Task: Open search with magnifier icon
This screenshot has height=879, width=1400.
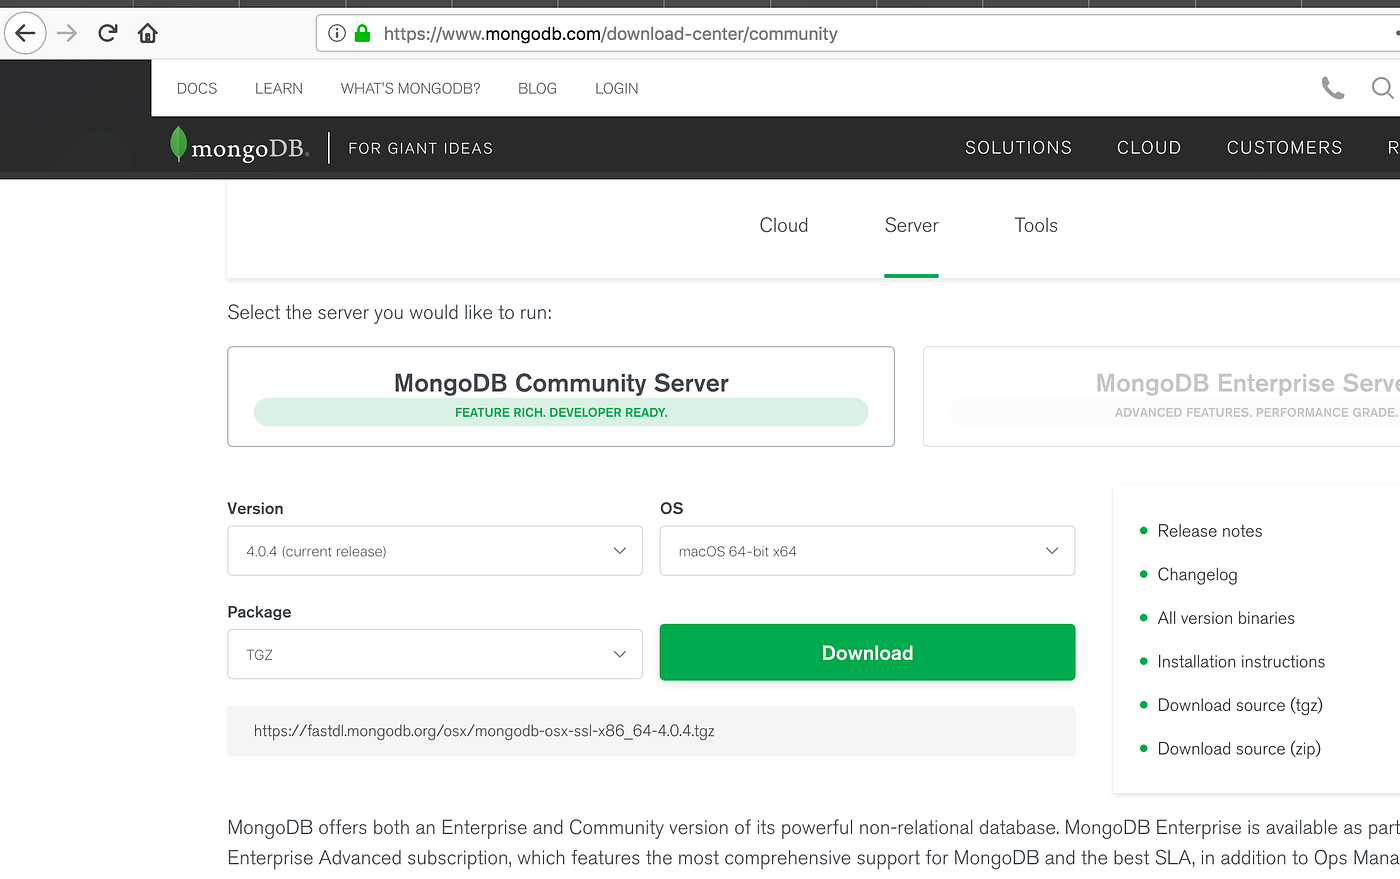Action: [1383, 88]
